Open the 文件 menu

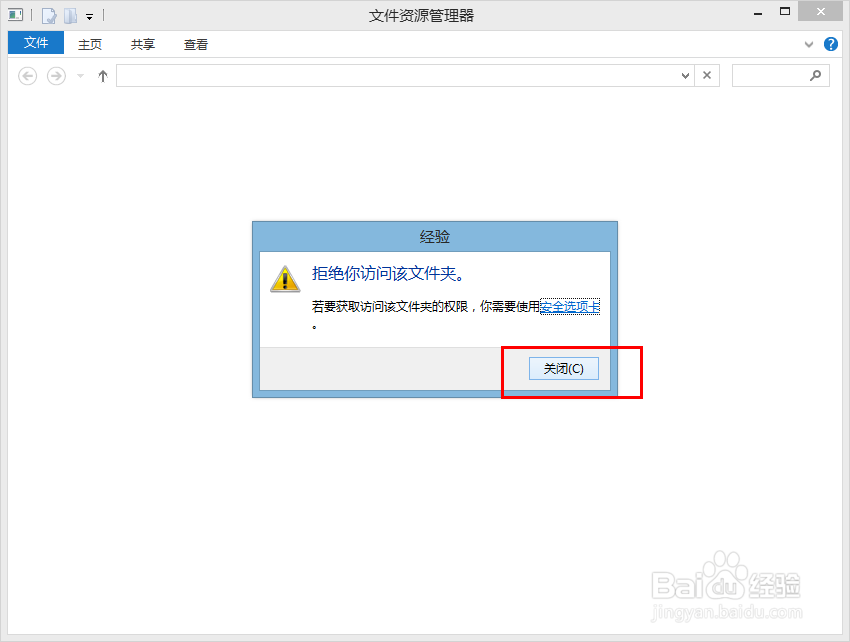35,43
